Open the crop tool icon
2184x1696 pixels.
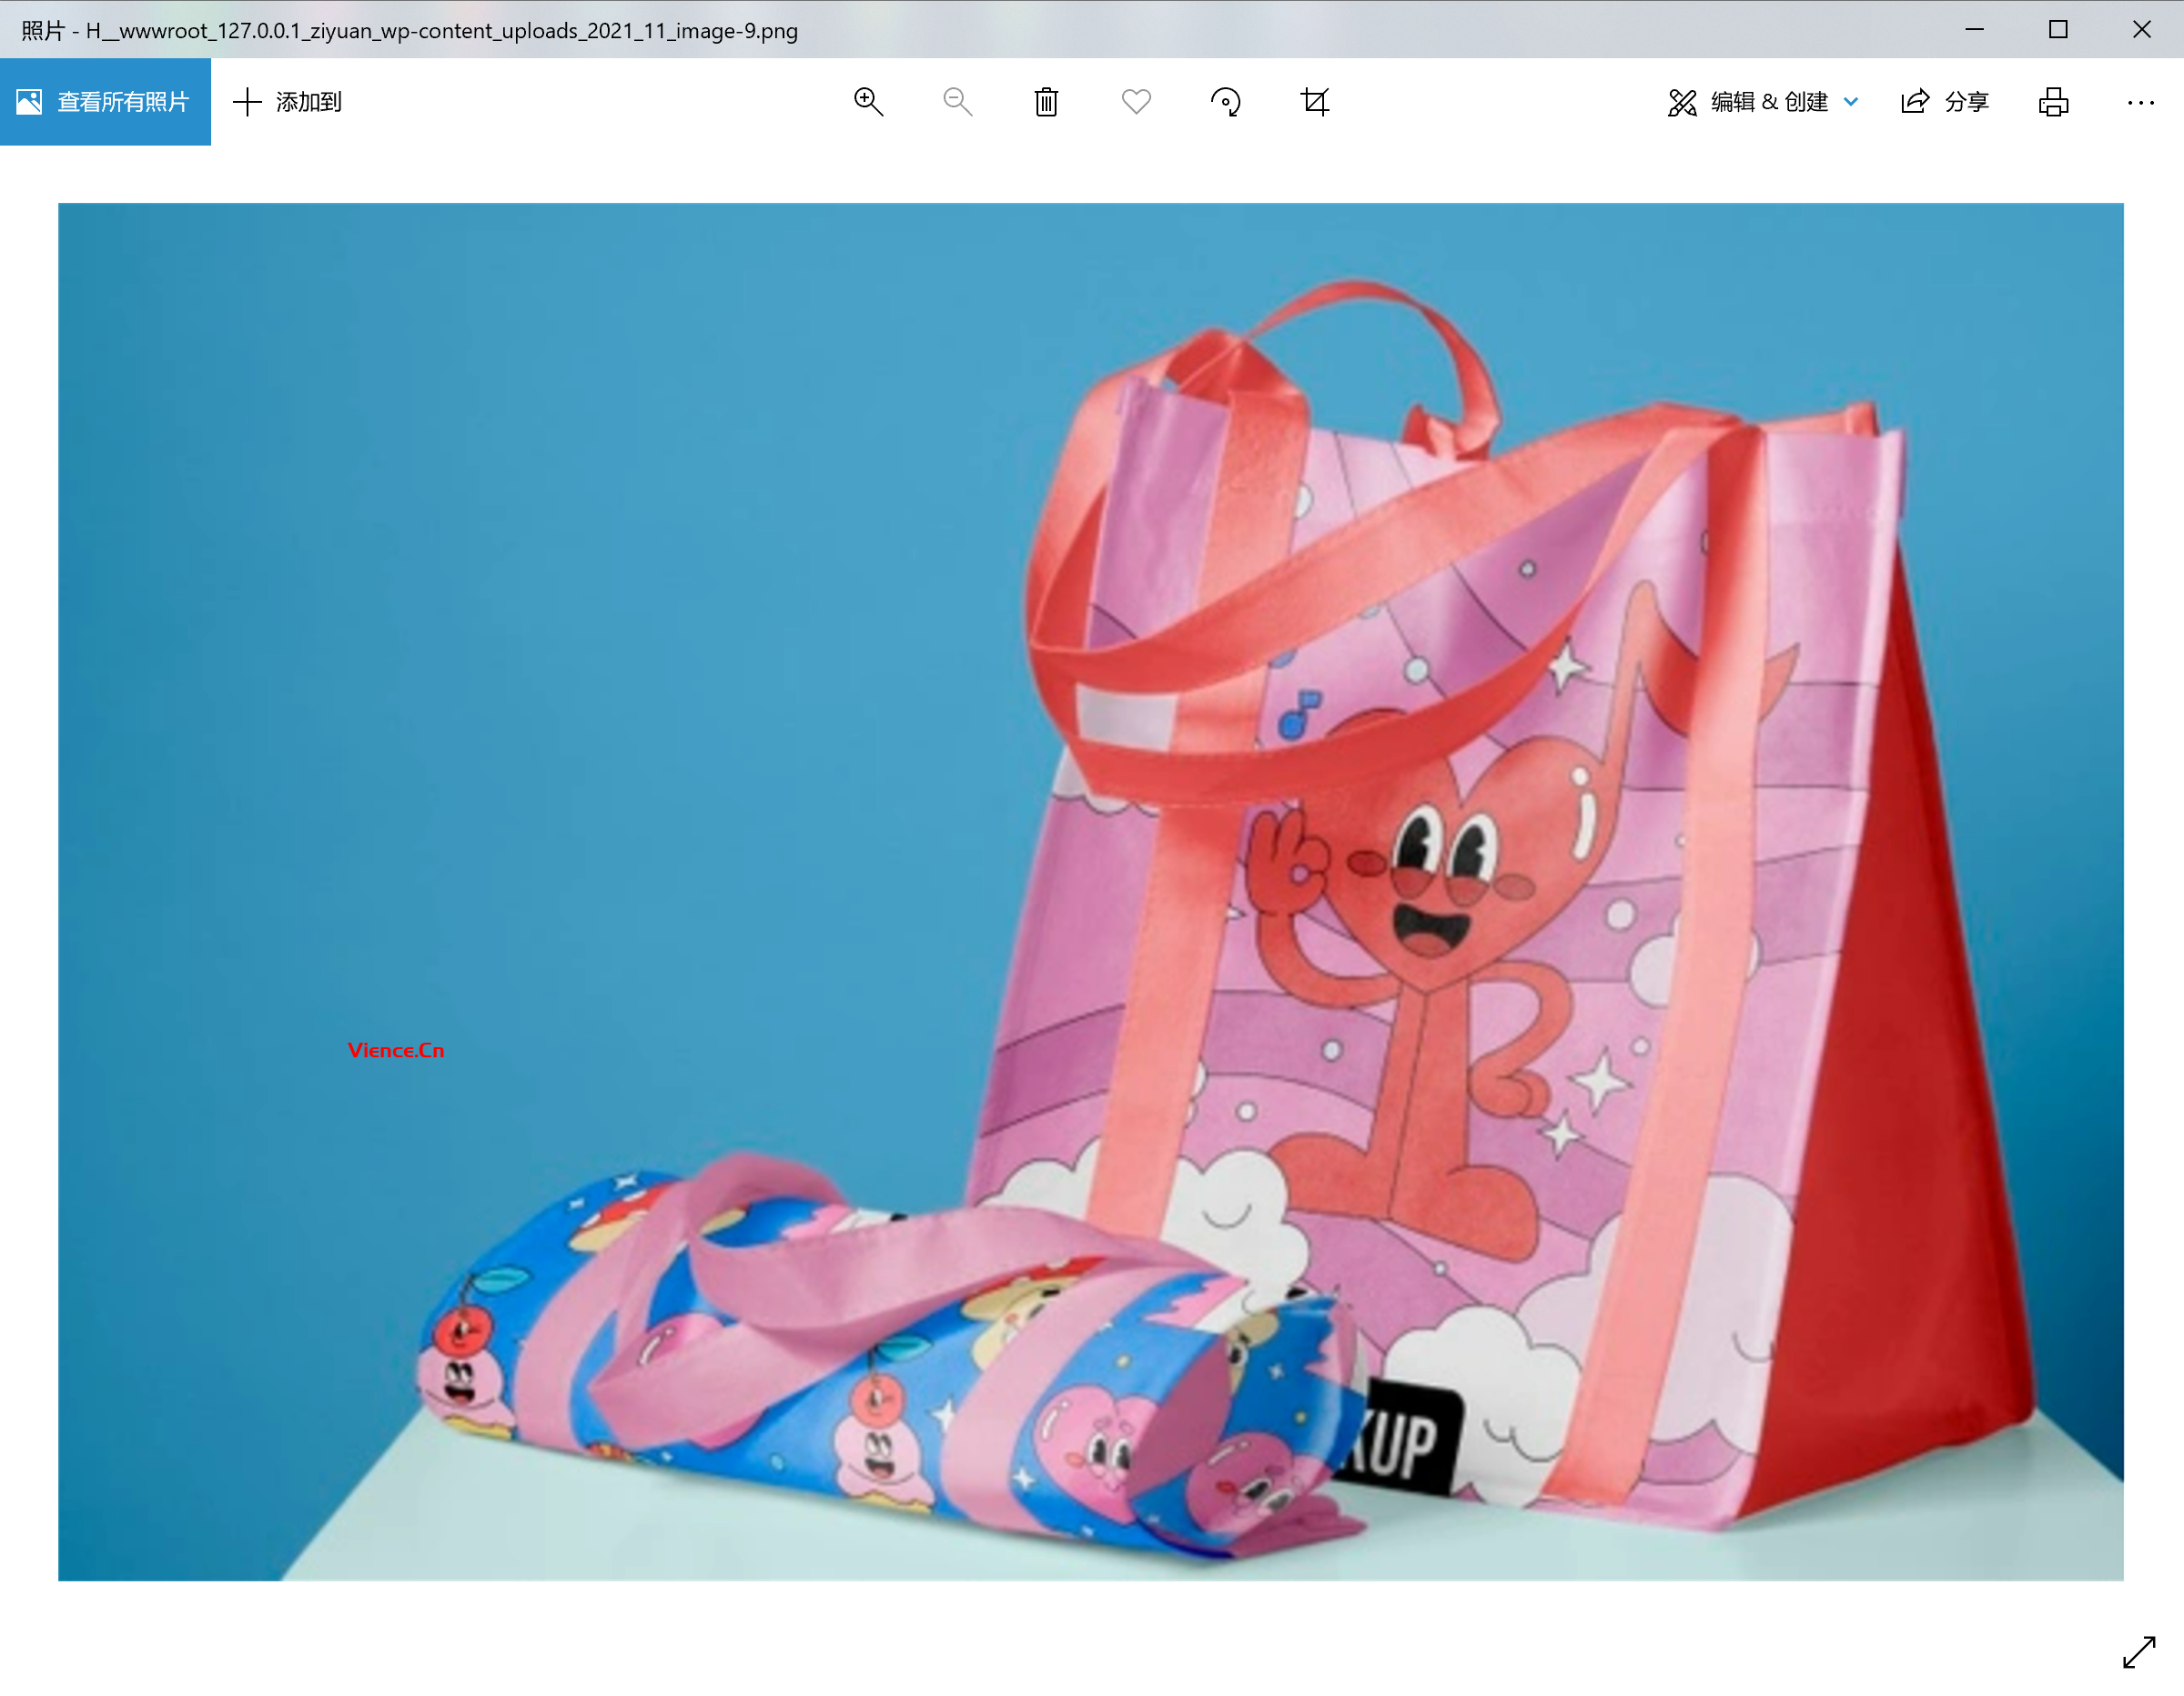(x=1315, y=102)
